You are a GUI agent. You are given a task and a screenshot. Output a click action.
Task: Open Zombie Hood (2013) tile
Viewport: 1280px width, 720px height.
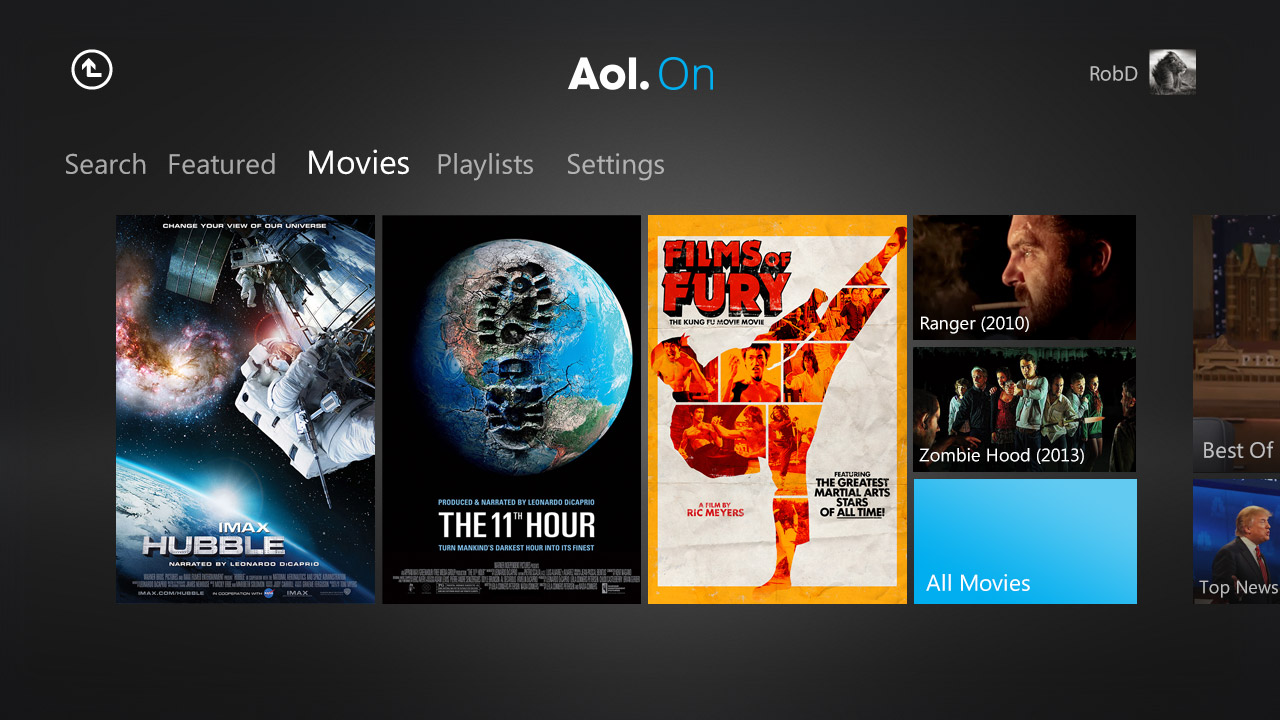tap(1024, 409)
